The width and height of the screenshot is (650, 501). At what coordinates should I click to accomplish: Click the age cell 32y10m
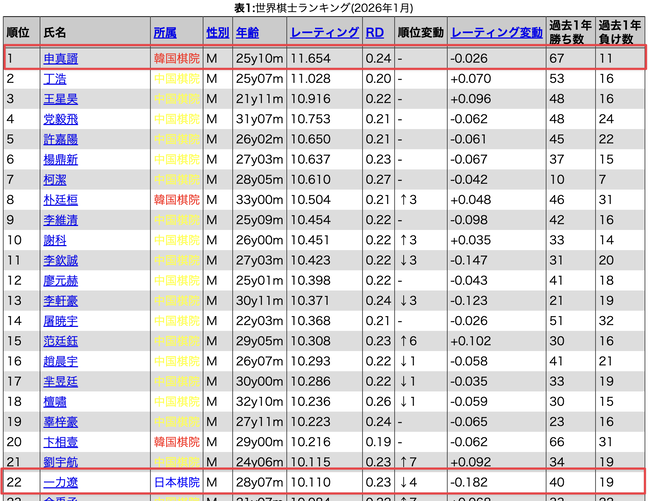tap(260, 402)
